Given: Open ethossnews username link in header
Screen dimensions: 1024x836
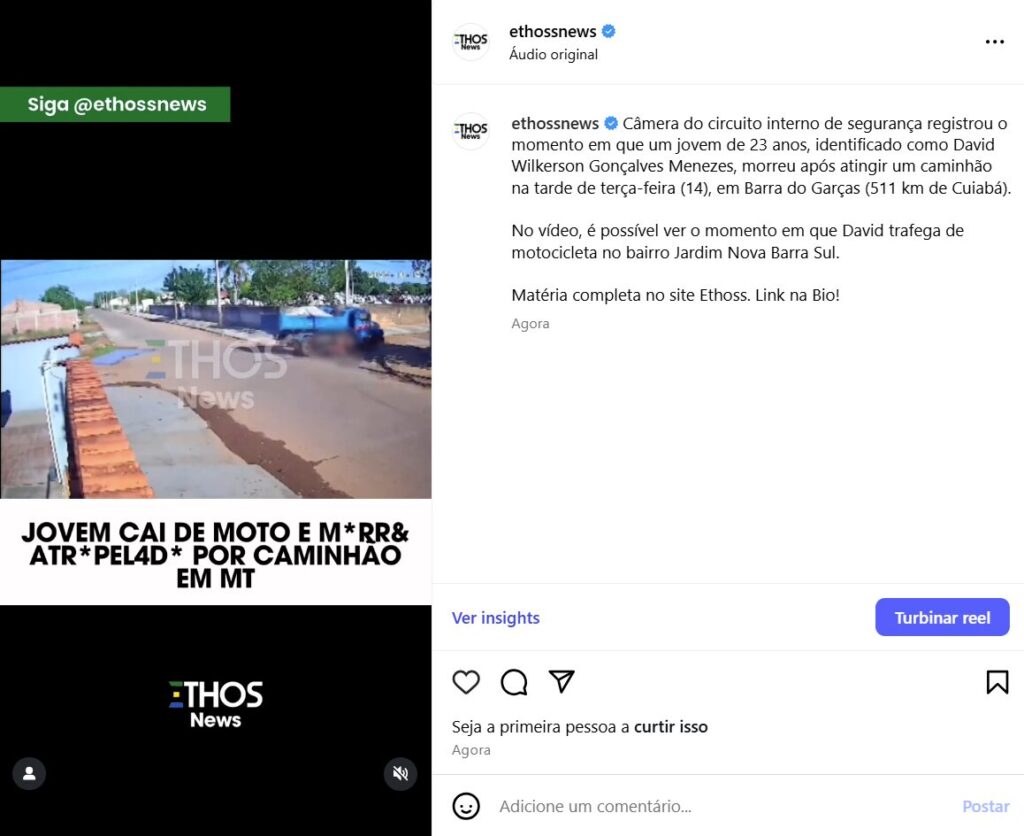Looking at the screenshot, I should (x=552, y=31).
